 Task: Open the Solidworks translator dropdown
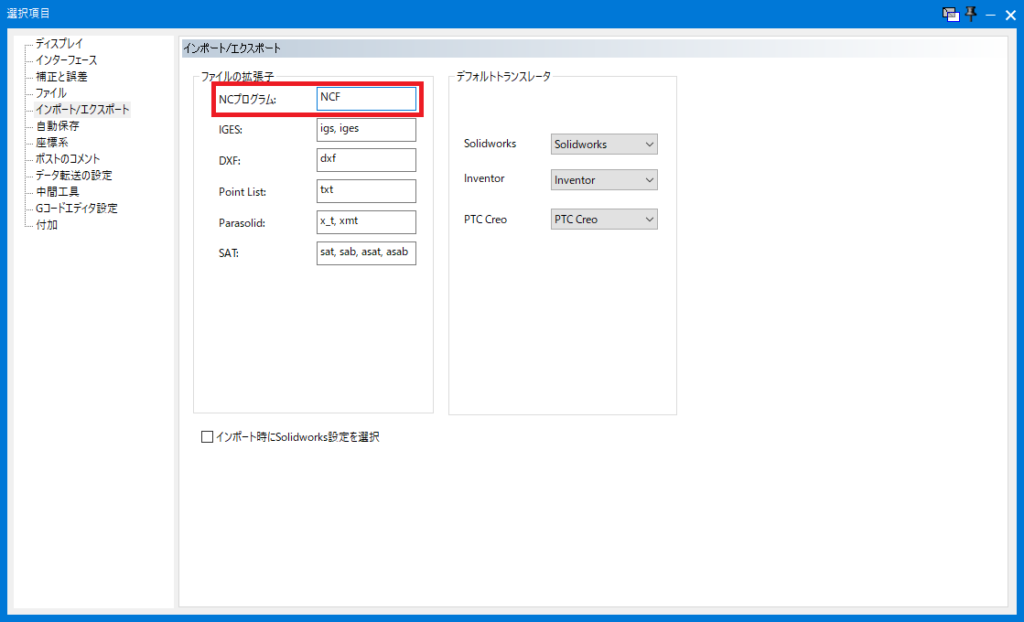[604, 144]
